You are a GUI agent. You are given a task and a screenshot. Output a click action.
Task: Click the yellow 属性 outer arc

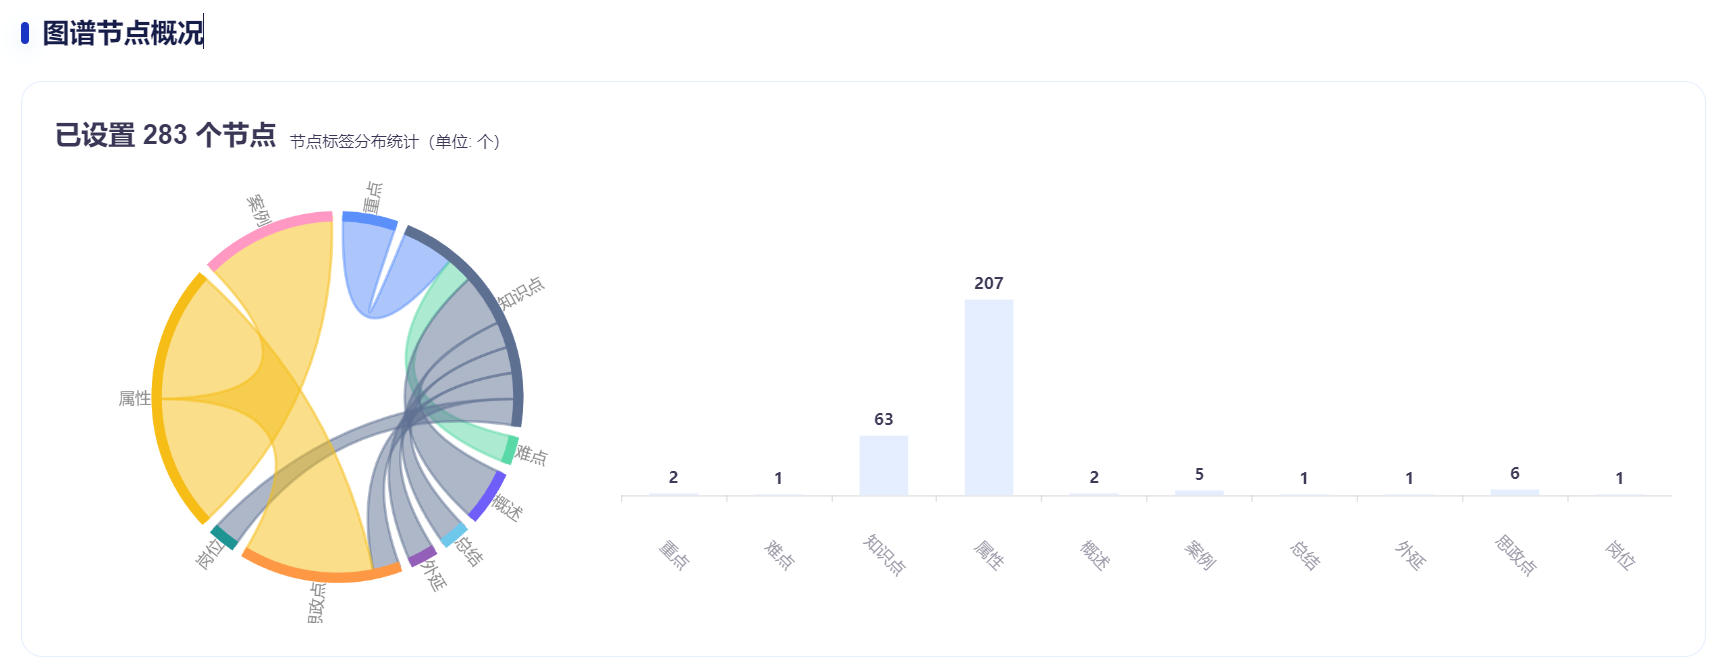(160, 400)
